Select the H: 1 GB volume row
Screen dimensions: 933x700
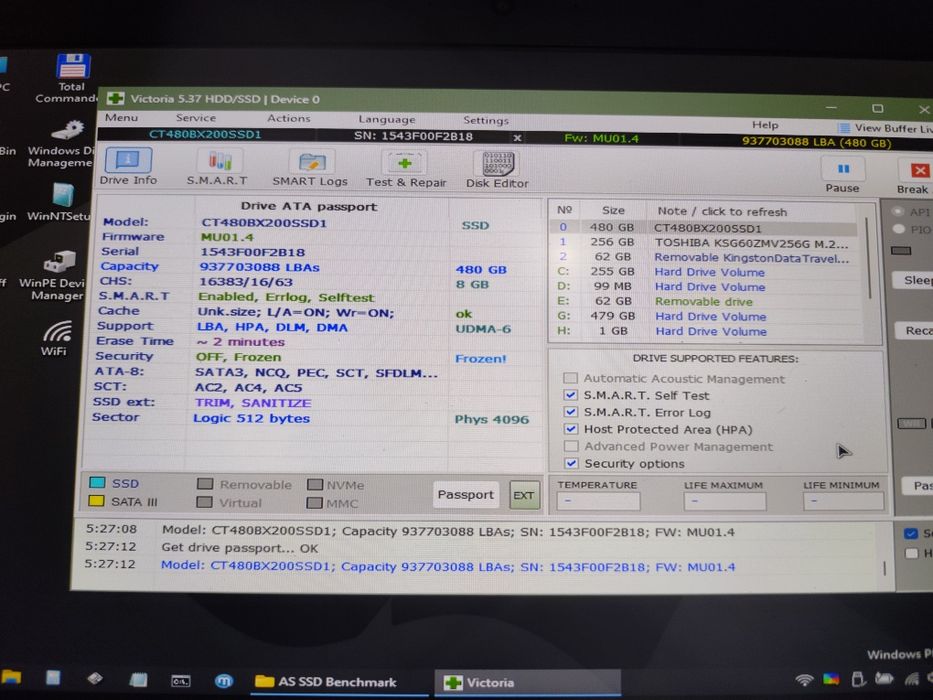click(x=703, y=331)
